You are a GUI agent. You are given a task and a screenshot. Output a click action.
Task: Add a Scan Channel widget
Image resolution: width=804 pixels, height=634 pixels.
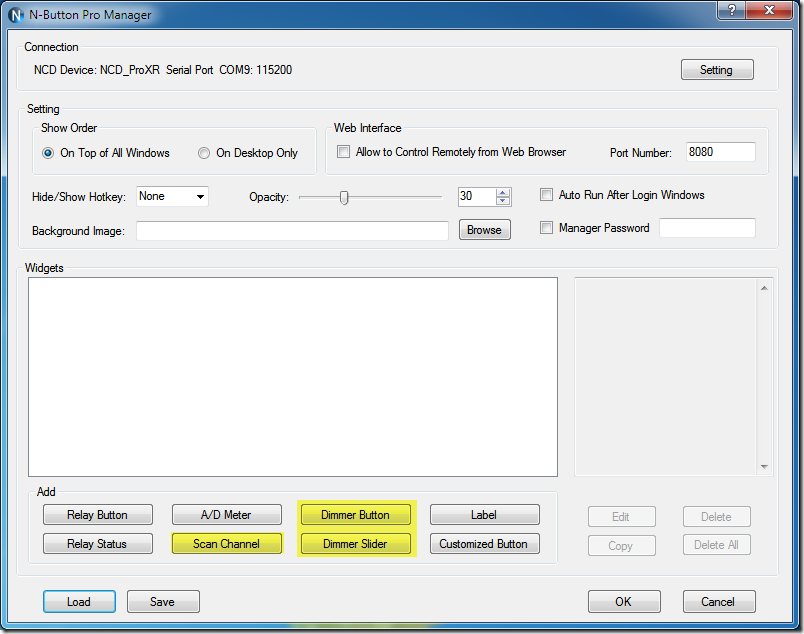click(x=227, y=544)
